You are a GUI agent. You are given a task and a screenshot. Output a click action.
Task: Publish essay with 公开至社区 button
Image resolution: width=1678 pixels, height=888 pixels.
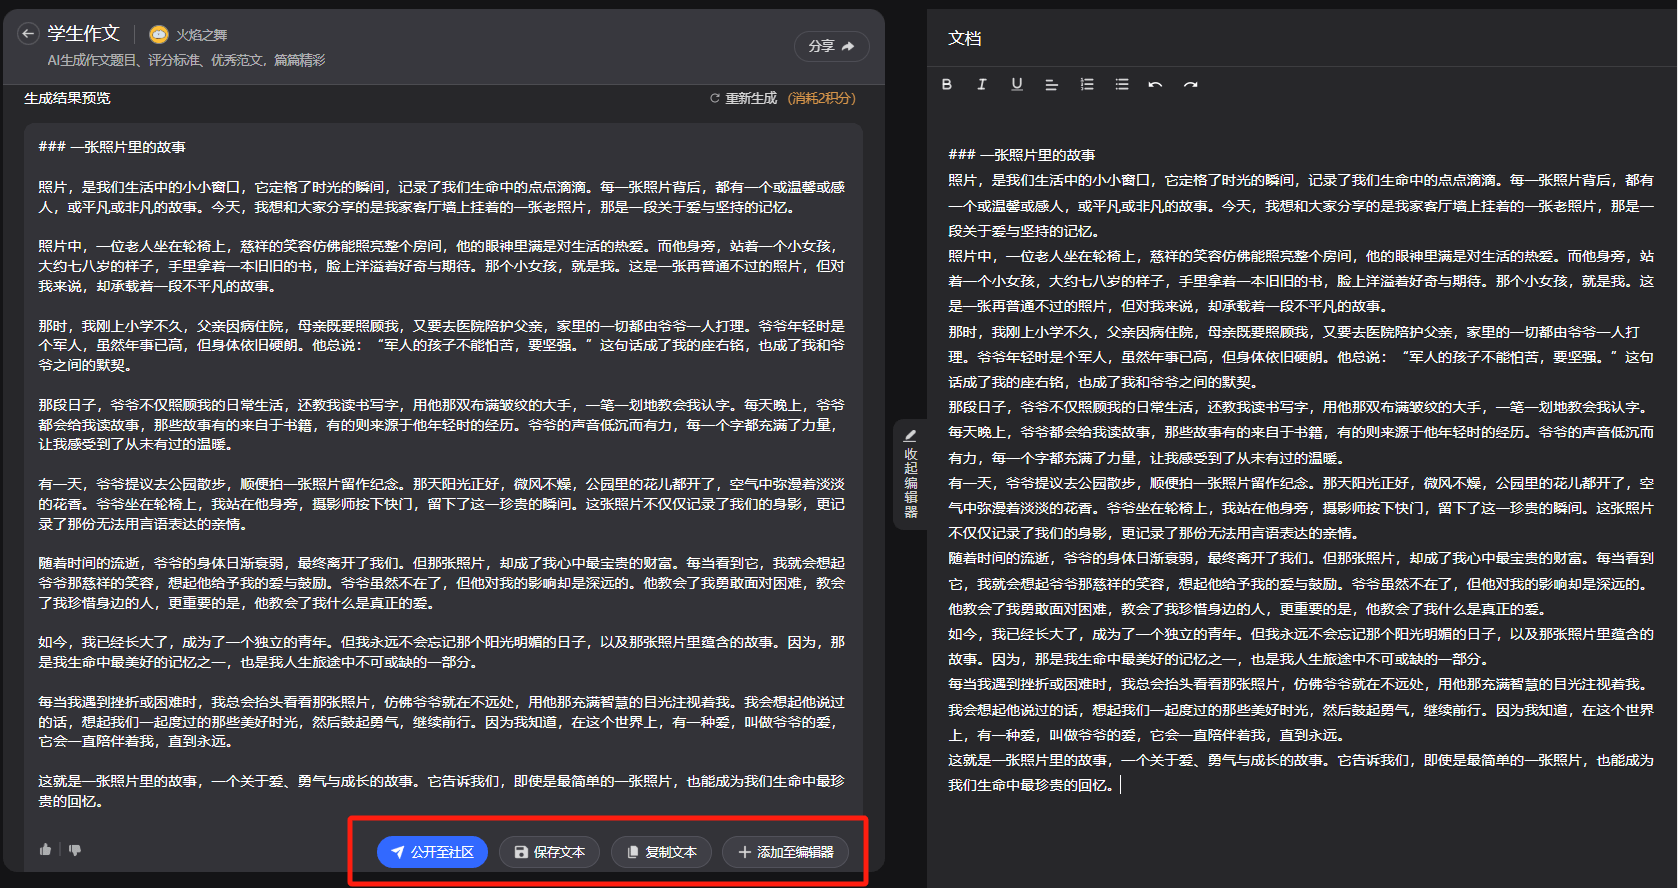click(x=432, y=852)
